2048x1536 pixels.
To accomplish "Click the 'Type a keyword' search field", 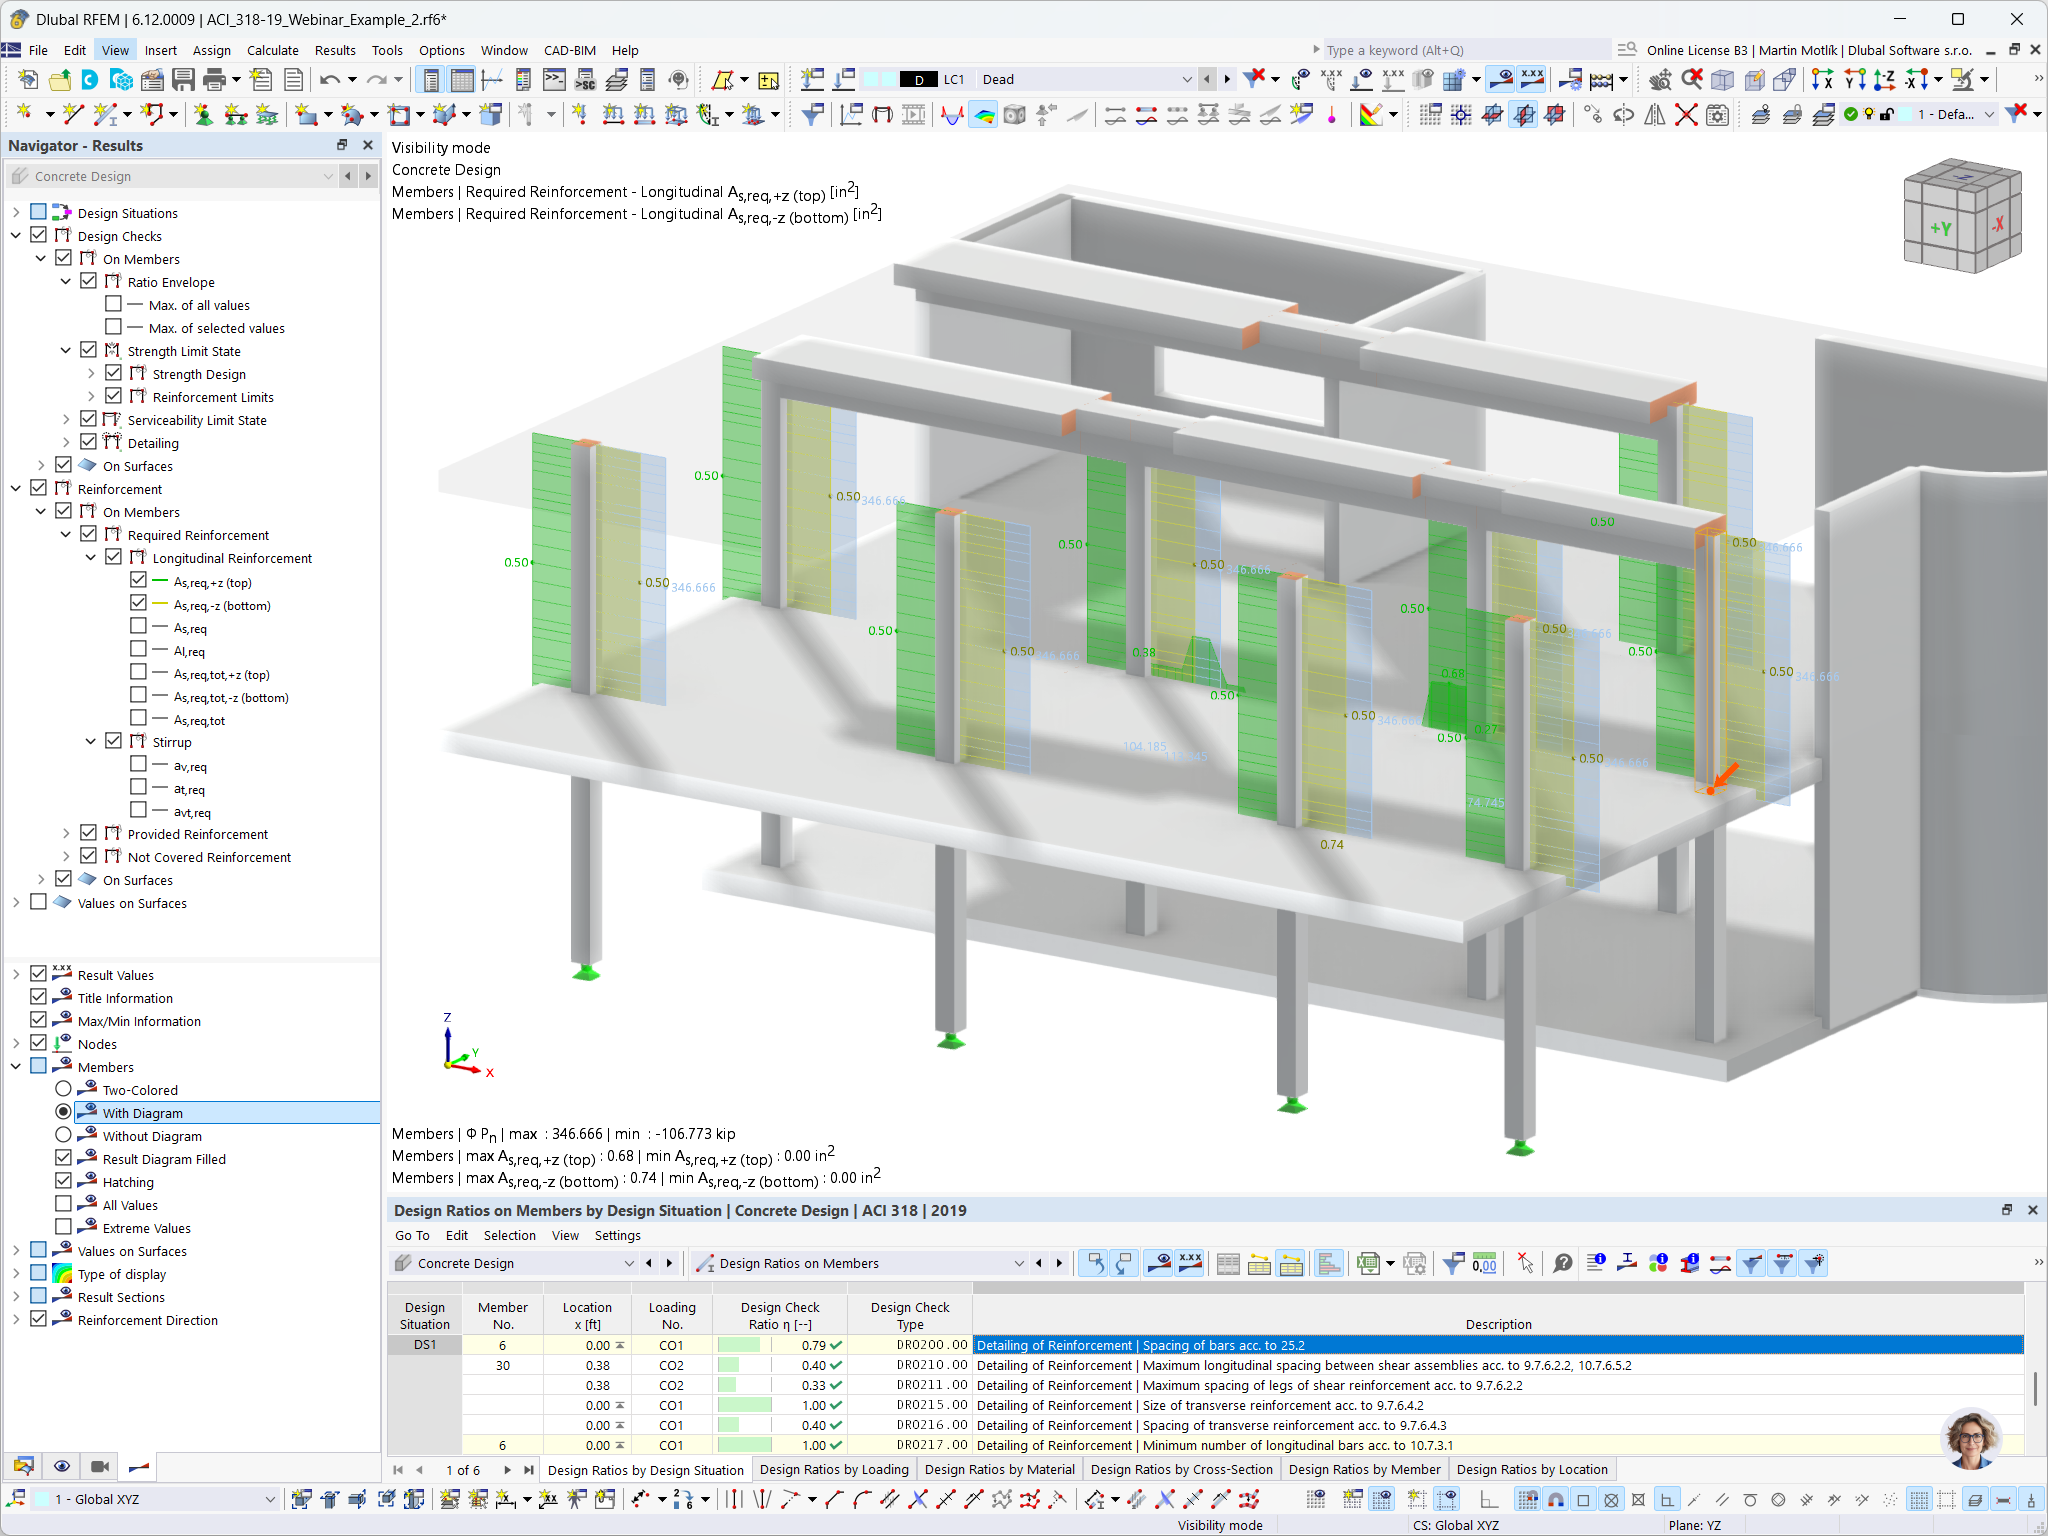I will [x=1460, y=49].
